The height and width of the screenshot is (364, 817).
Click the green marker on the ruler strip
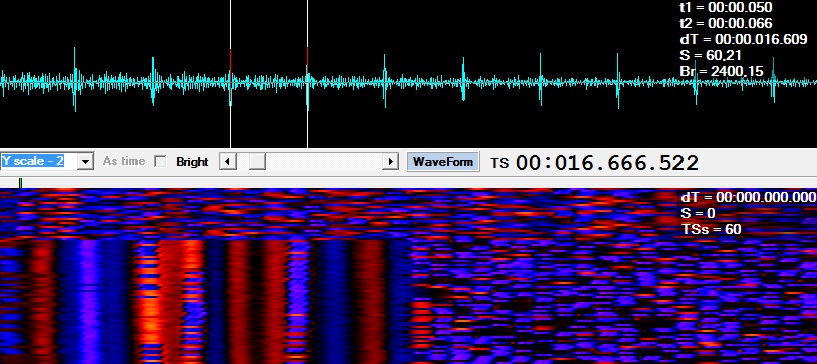click(20, 183)
